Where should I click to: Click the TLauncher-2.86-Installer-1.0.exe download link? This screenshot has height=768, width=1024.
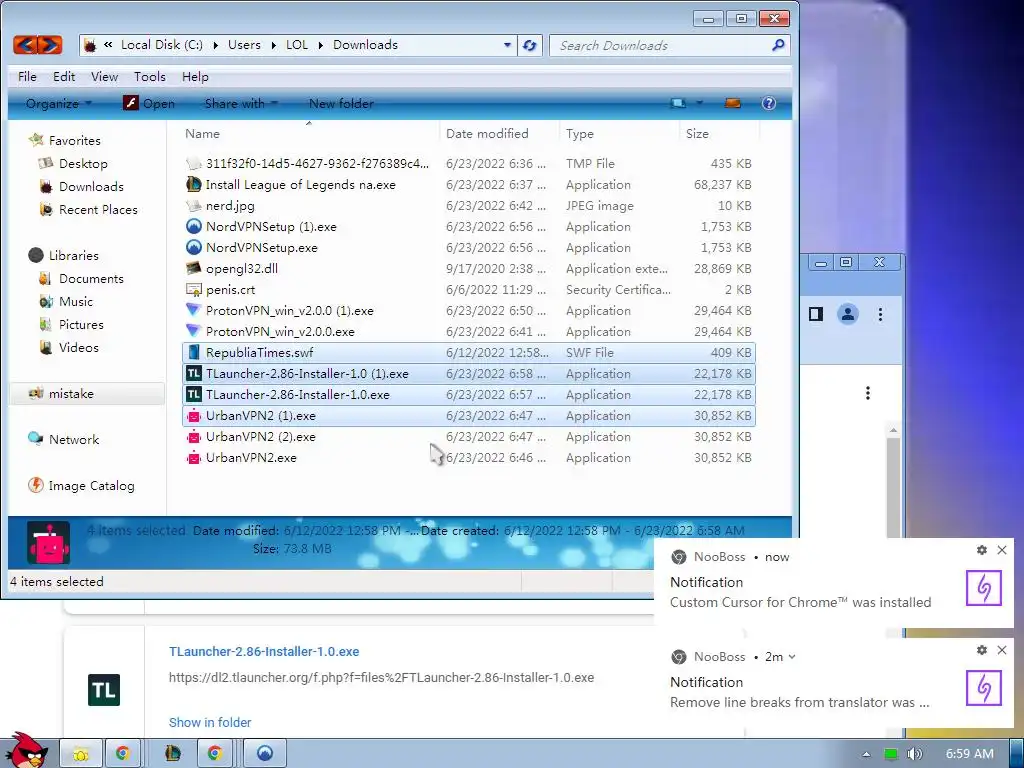pyautogui.click(x=264, y=651)
